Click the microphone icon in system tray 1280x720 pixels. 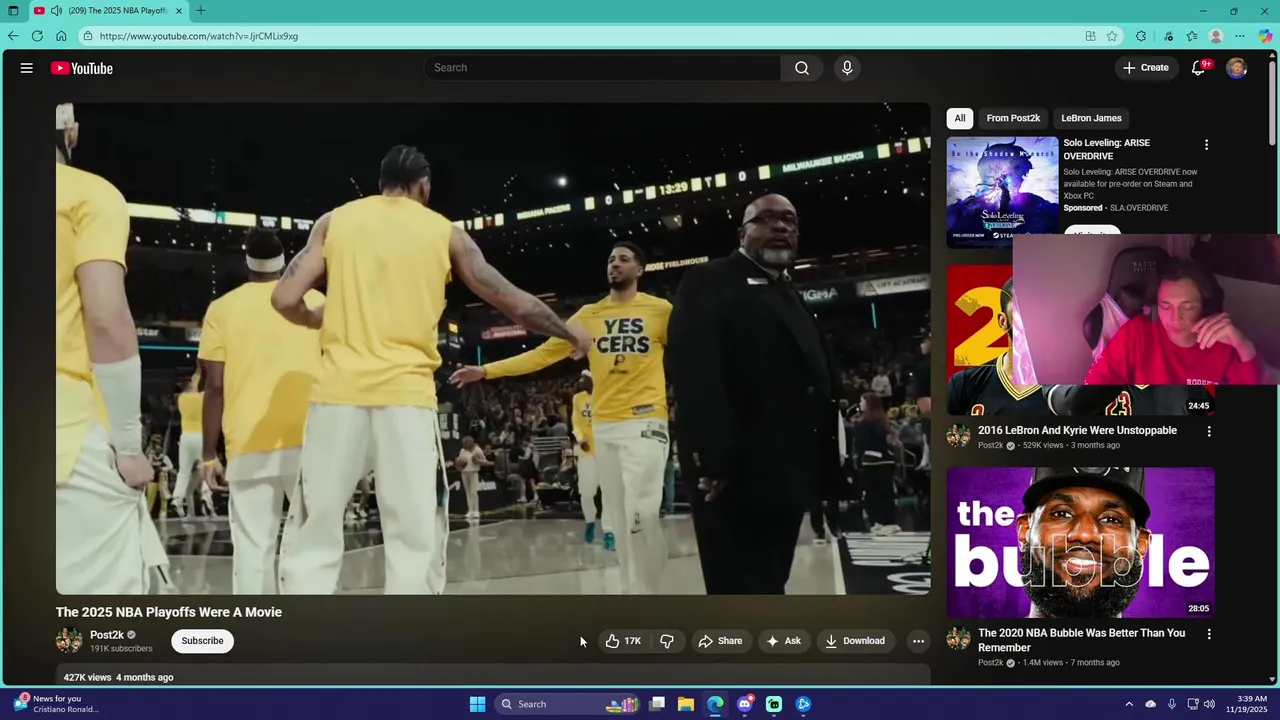[1171, 704]
